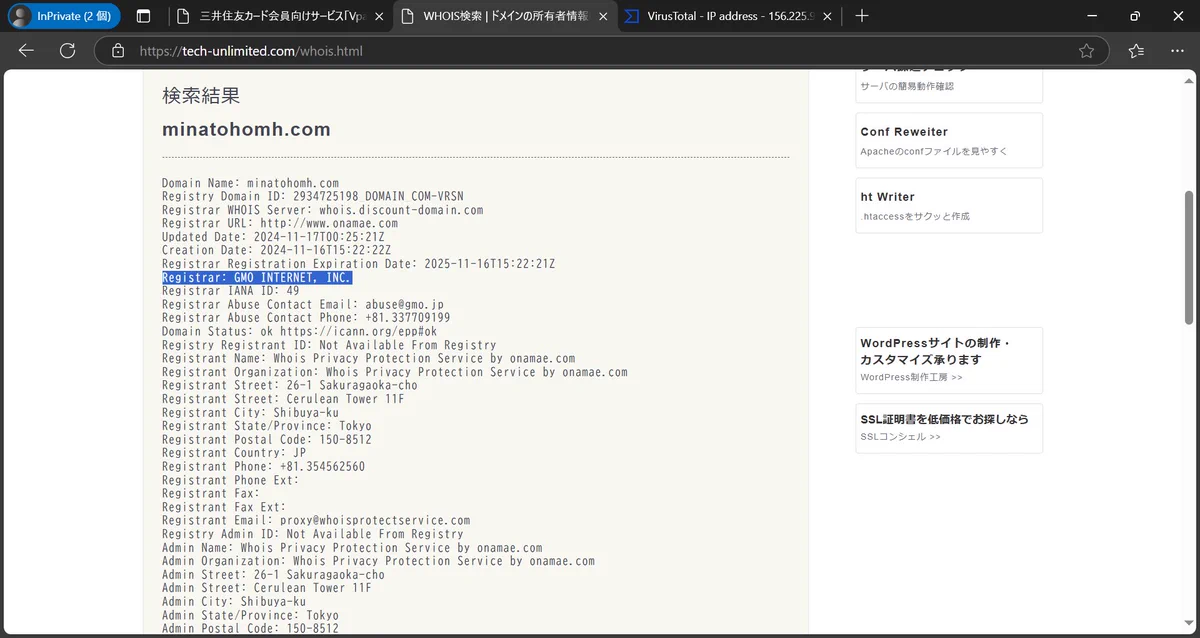Click the Registrant Postal Code: 150-8512 line
The width and height of the screenshot is (1200, 638).
(x=267, y=440)
